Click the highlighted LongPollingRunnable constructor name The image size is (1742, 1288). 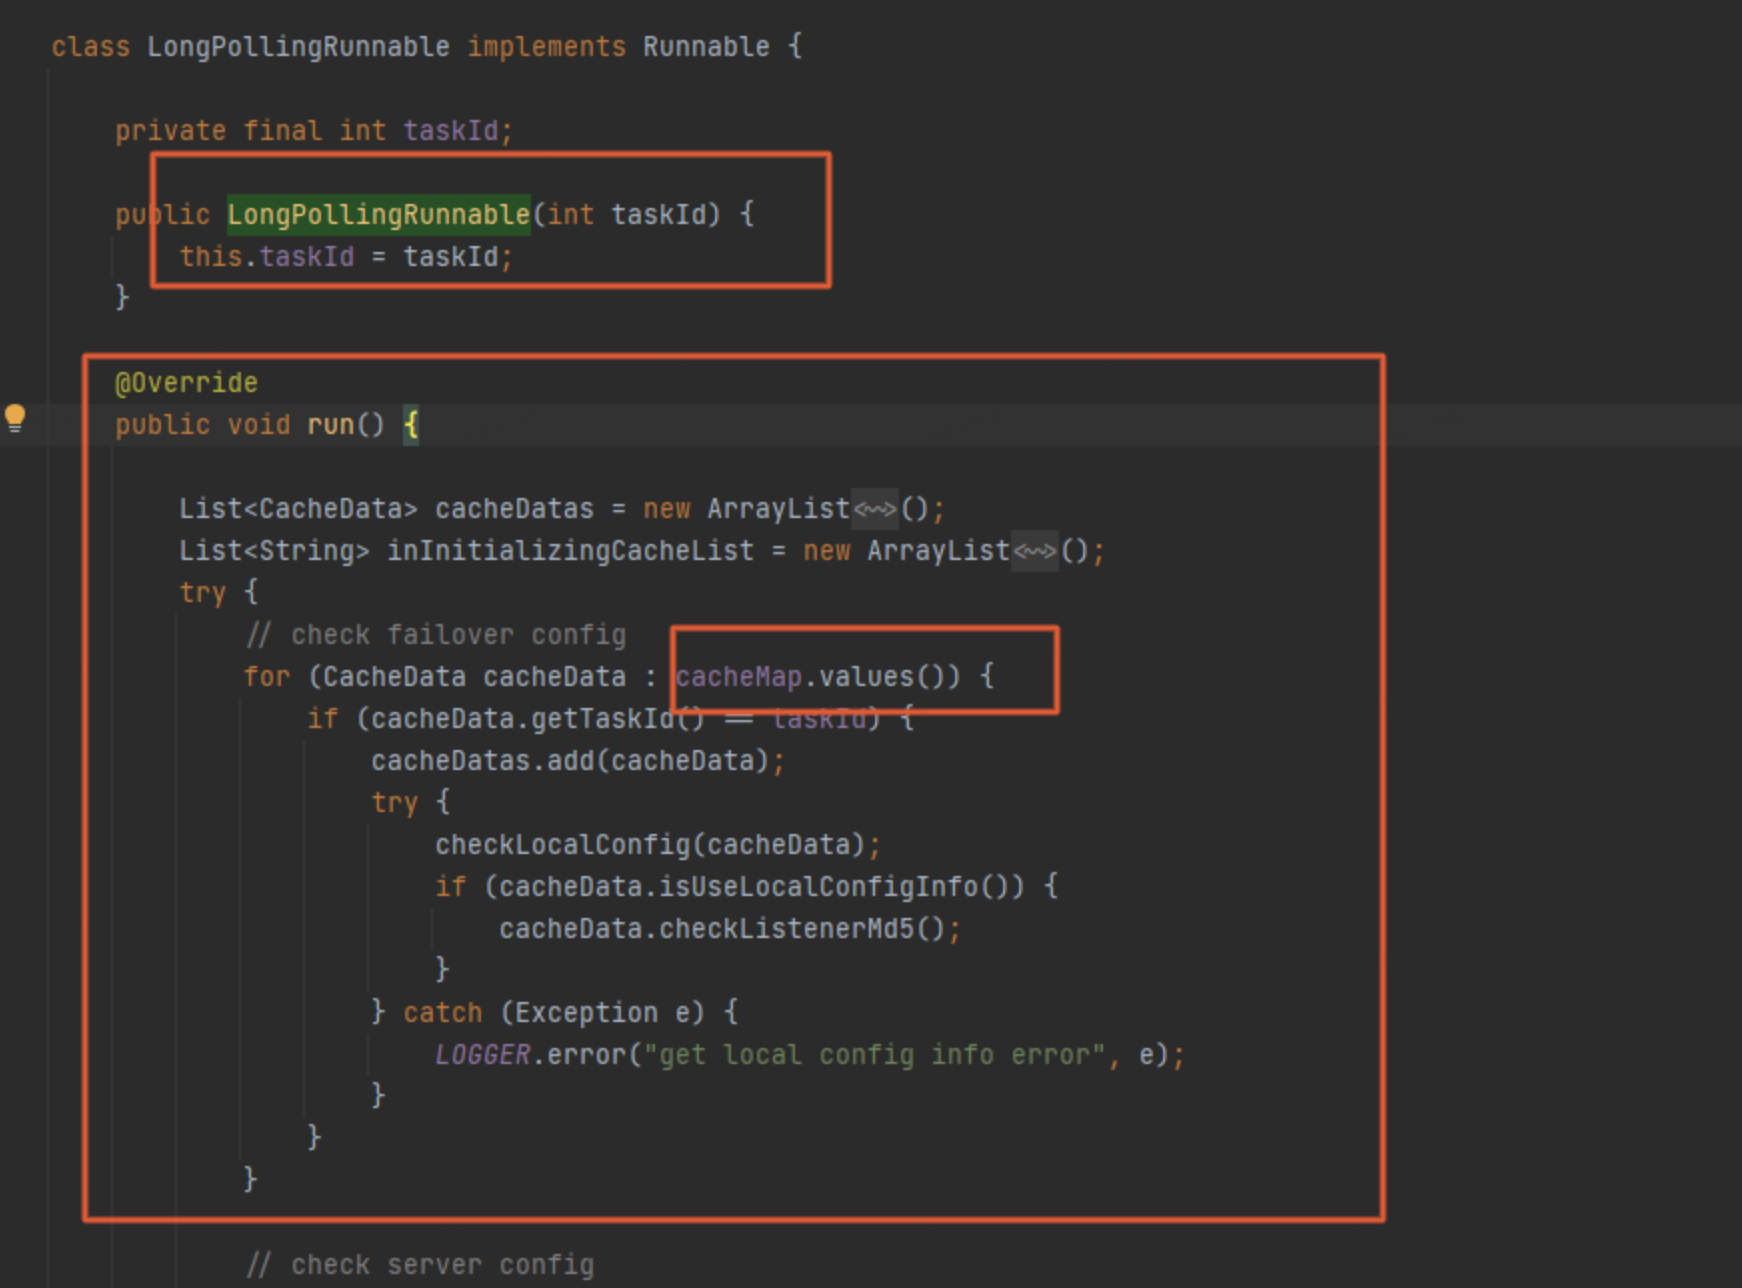tap(378, 215)
